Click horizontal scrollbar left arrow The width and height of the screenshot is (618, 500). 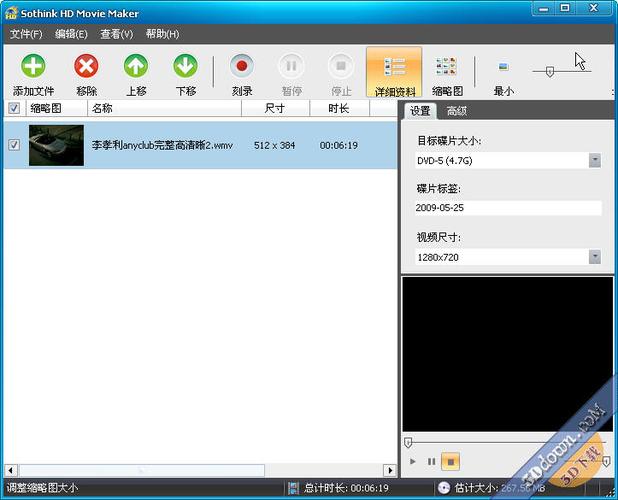point(11,470)
